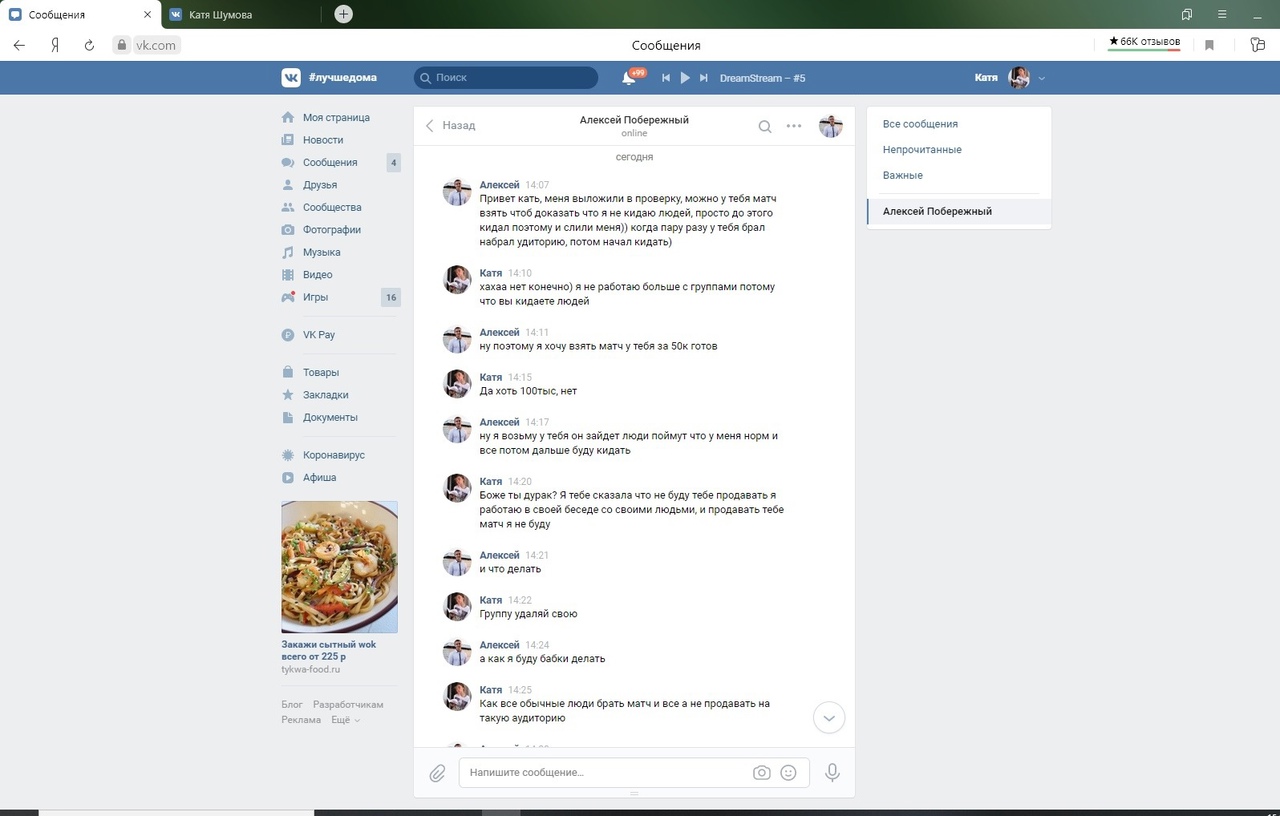The image size is (1280, 816).
Task: Select the Непрочитанные messages filter
Action: (x=922, y=150)
